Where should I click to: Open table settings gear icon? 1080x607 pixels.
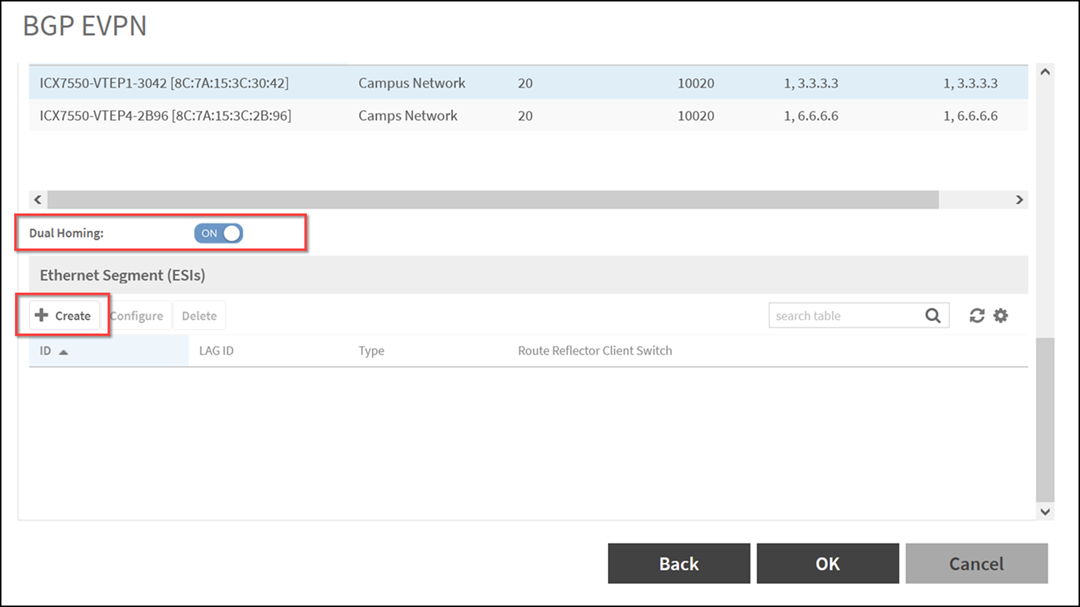pos(1001,316)
